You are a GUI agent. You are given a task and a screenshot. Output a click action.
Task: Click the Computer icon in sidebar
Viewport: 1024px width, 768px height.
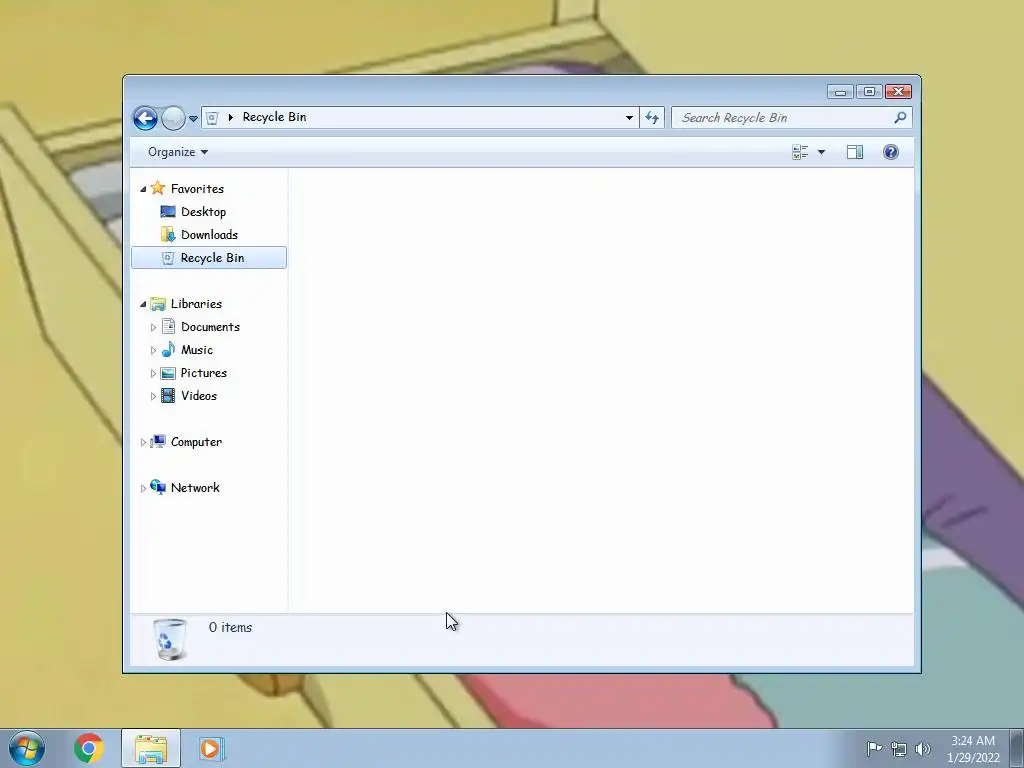(157, 441)
